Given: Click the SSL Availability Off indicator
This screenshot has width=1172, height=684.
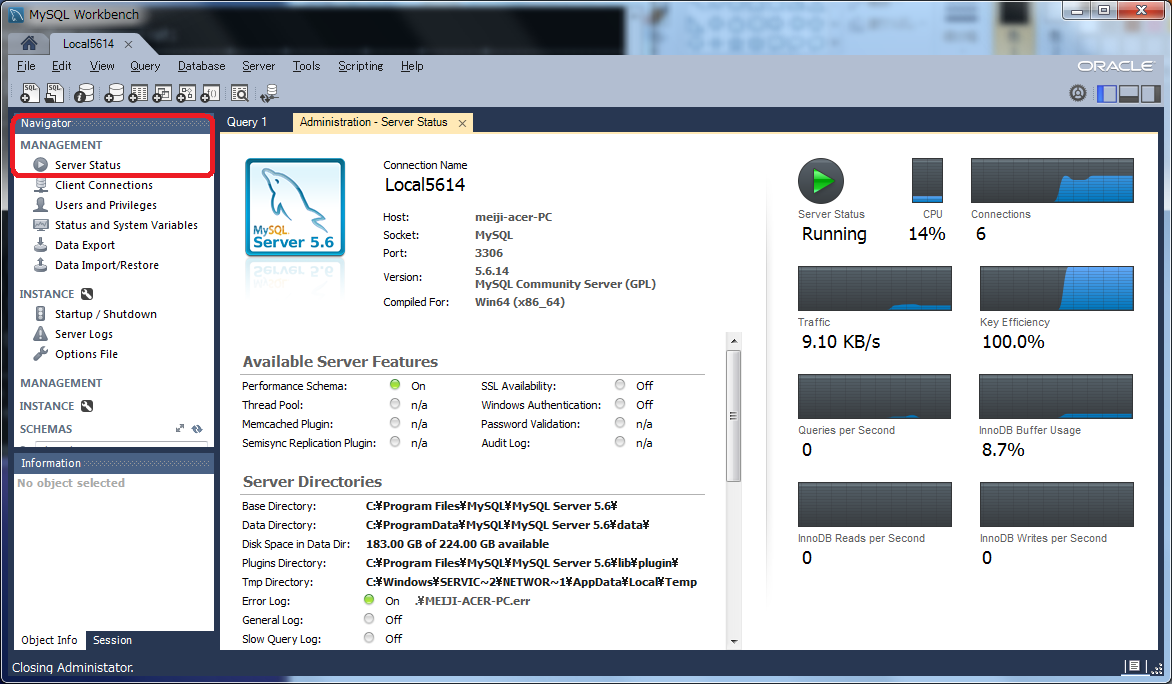Looking at the screenshot, I should 620,384.
